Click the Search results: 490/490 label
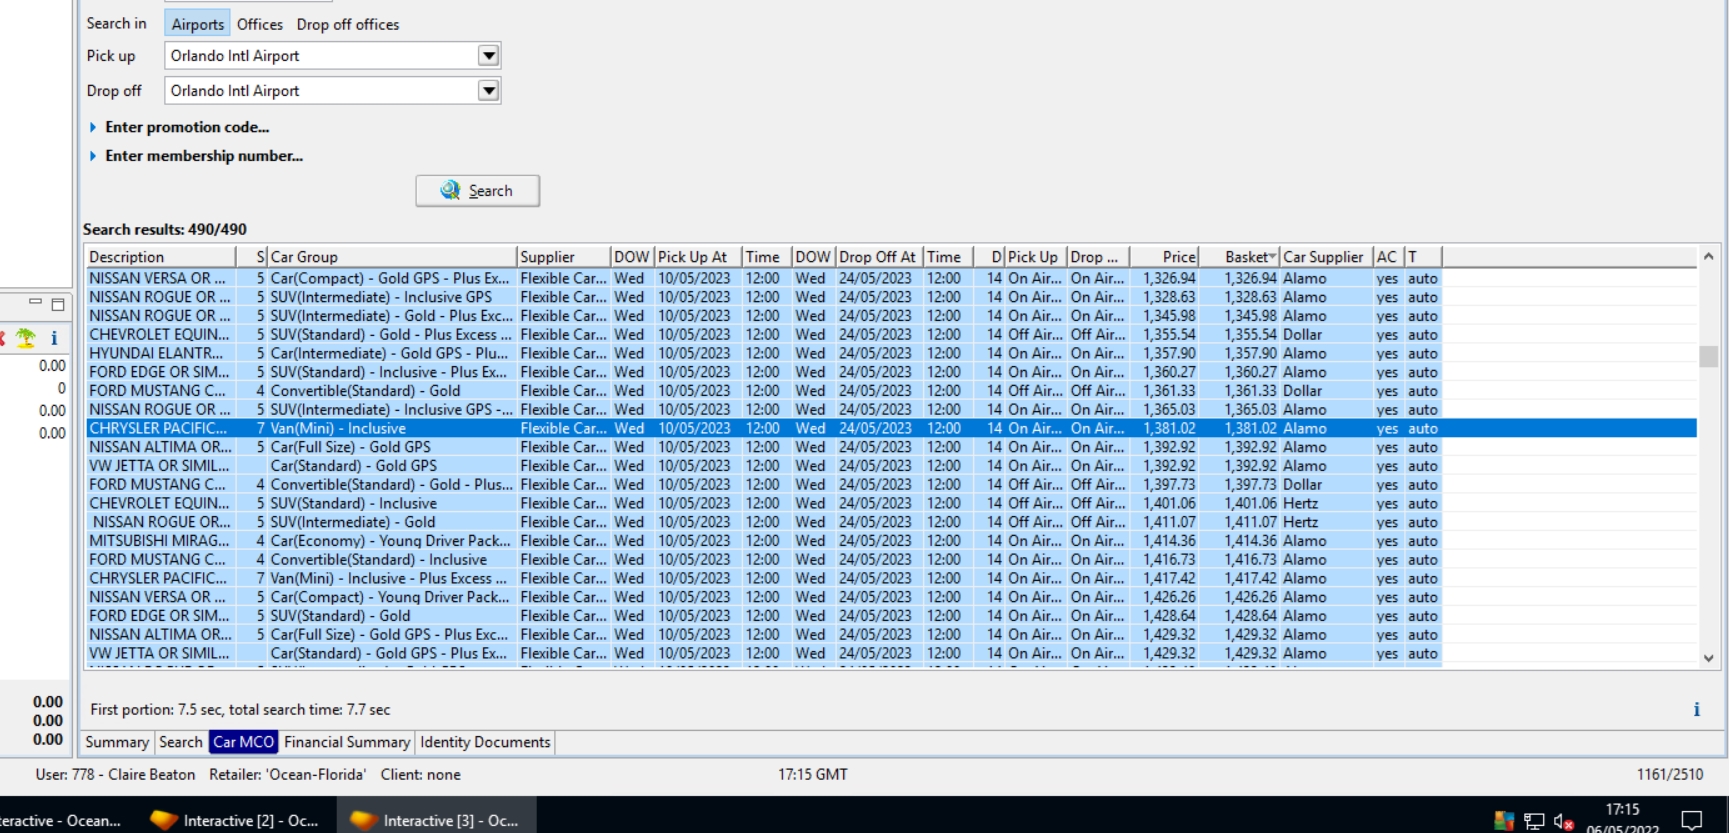Viewport: 1729px width, 833px height. tap(164, 229)
